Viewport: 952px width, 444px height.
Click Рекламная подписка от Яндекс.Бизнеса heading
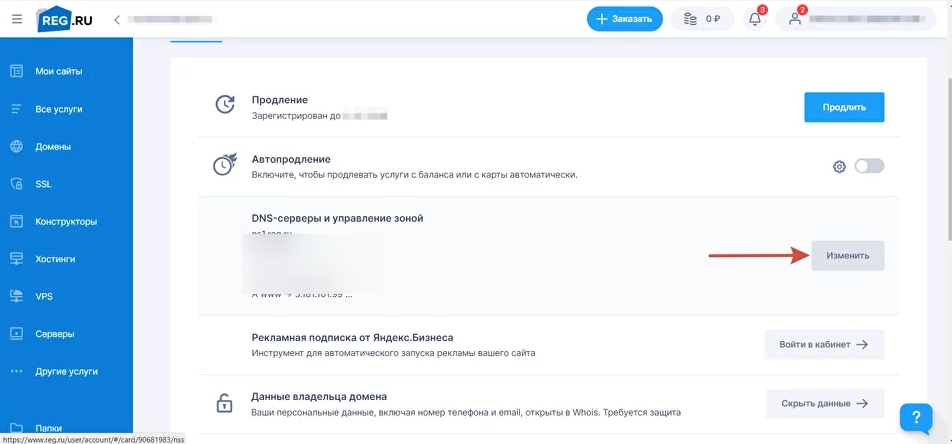[352, 338]
